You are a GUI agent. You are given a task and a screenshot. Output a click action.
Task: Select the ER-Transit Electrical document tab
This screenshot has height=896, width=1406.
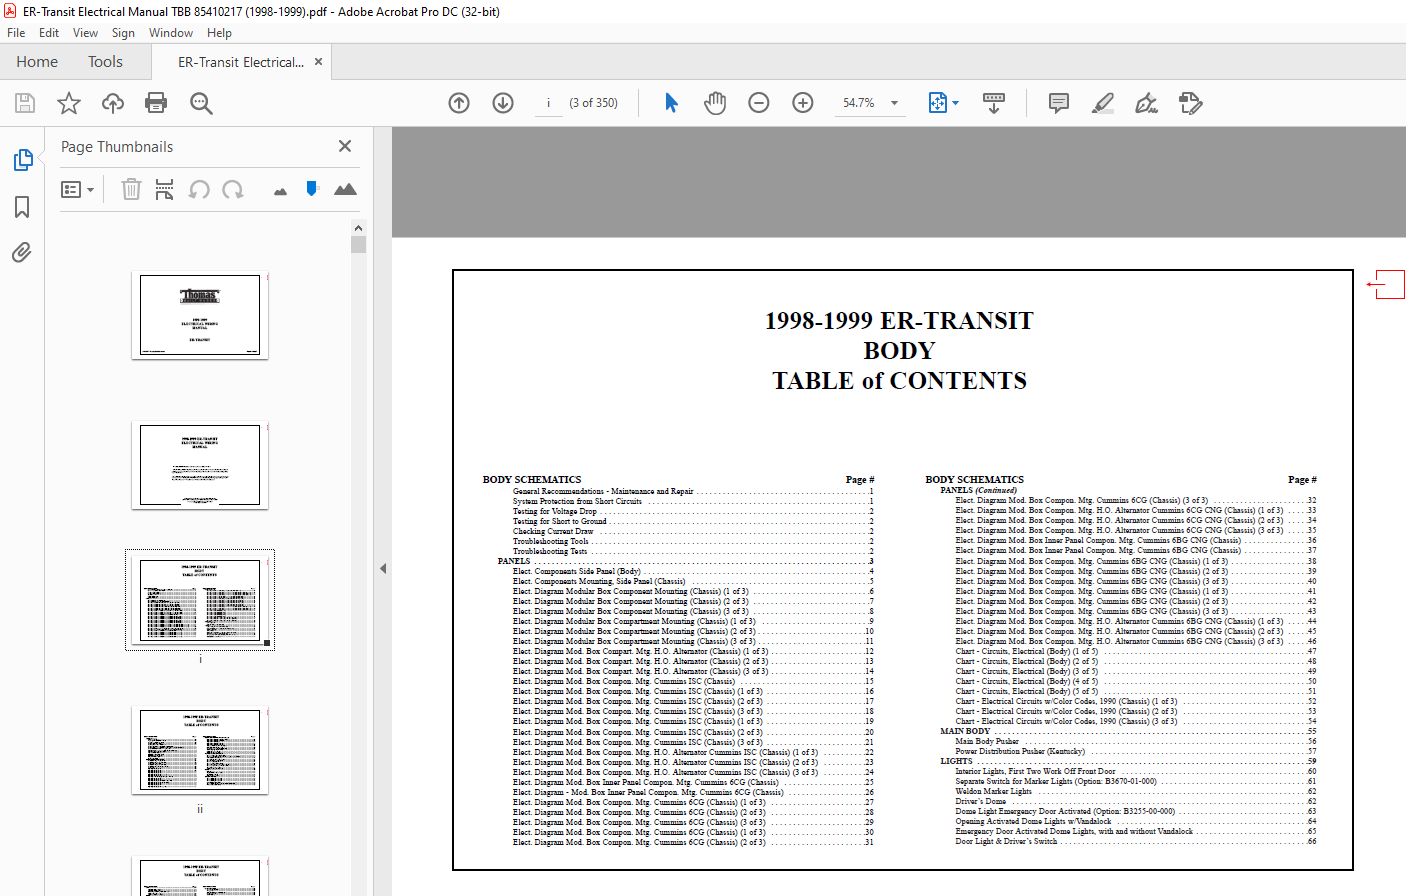[241, 62]
